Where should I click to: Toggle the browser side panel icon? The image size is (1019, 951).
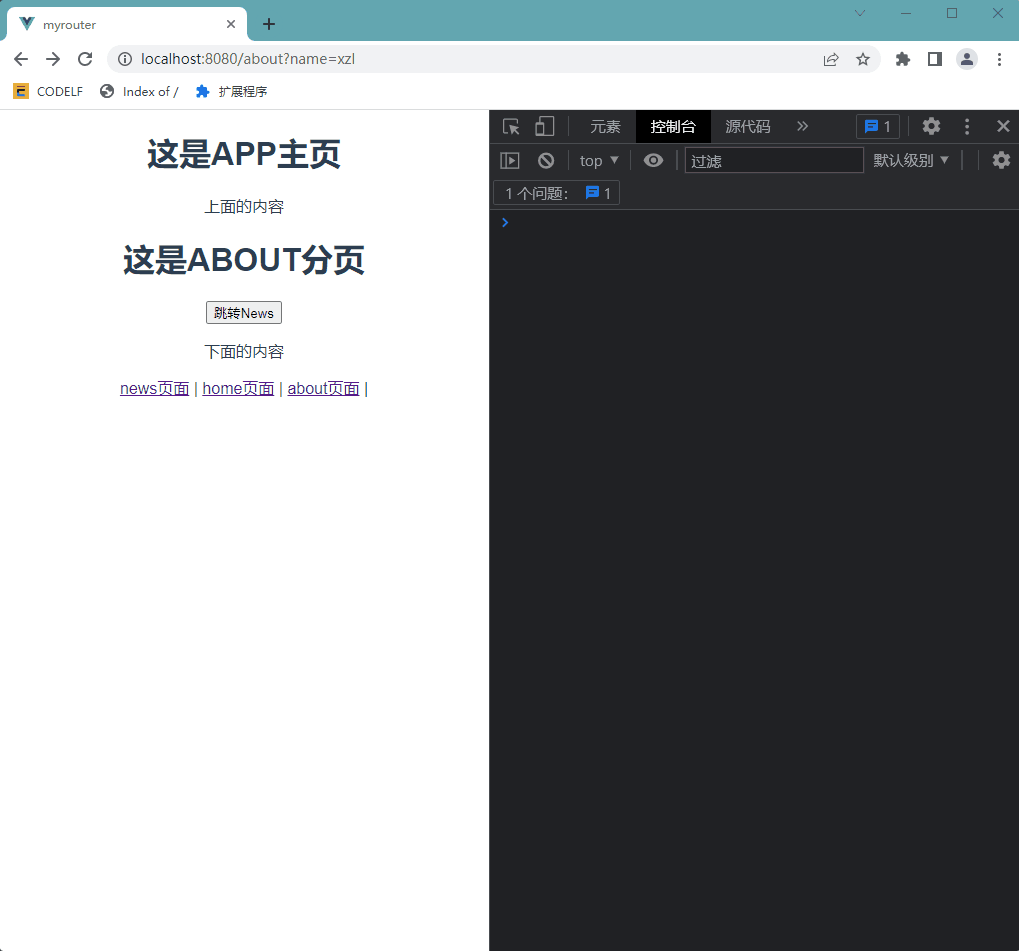pos(935,60)
